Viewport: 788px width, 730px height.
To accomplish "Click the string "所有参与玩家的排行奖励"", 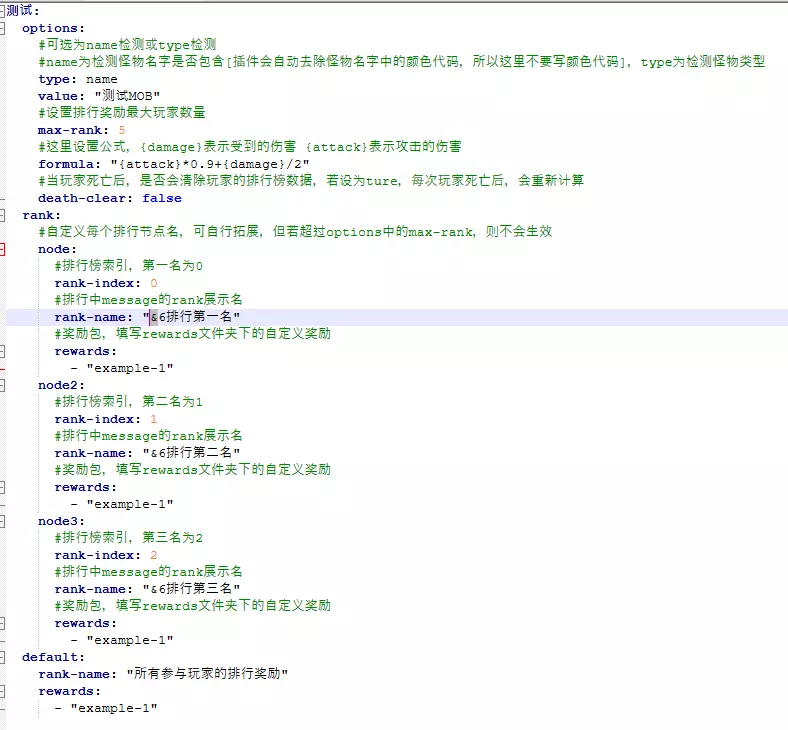I will 207,674.
